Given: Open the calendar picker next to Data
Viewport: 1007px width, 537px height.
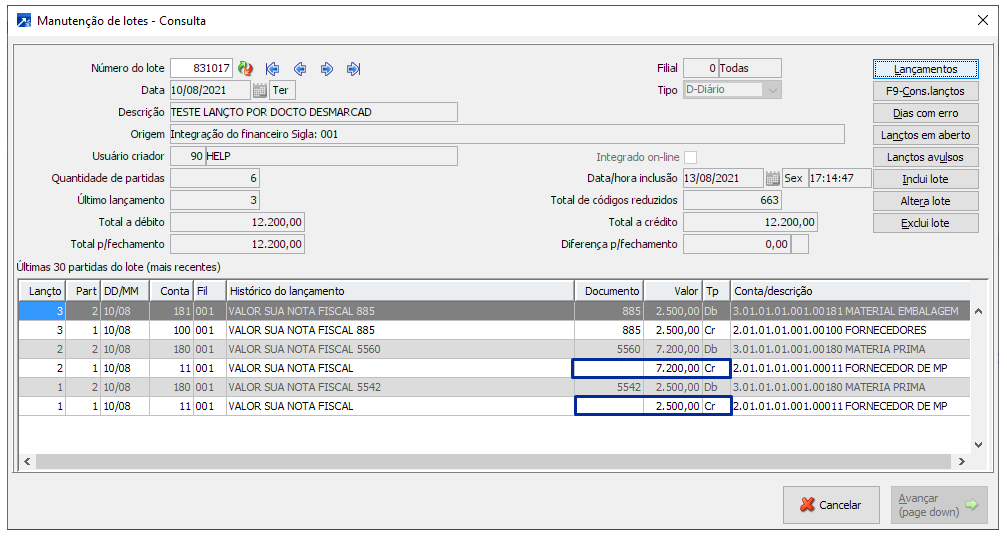Looking at the screenshot, I should coord(260,91).
